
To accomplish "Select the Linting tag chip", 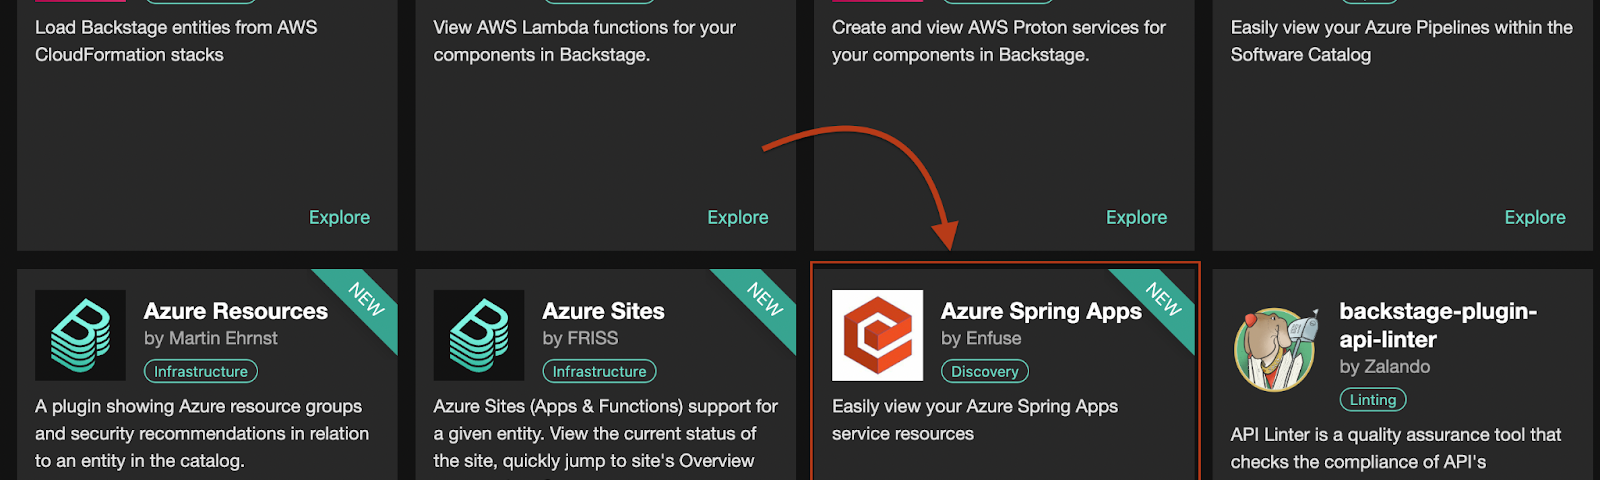I will tap(1373, 399).
